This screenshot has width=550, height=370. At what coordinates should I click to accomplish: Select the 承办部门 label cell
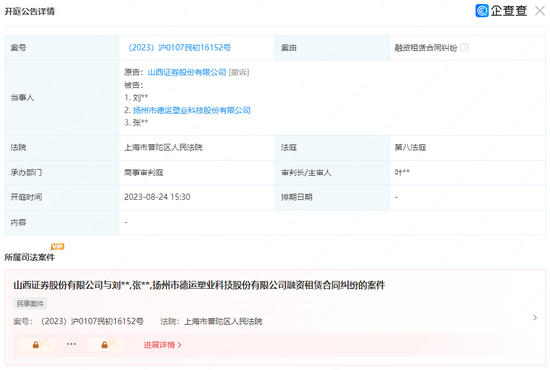click(x=61, y=172)
